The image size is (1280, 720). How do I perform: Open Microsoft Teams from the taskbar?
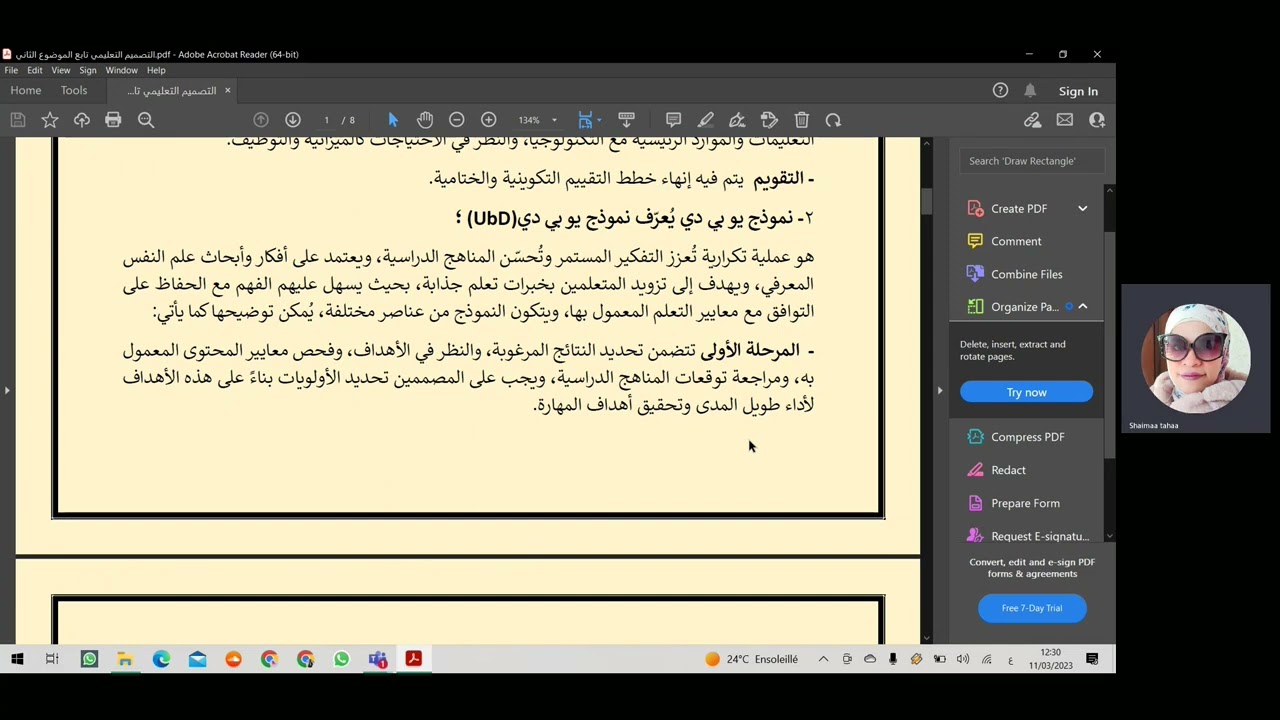coord(377,659)
